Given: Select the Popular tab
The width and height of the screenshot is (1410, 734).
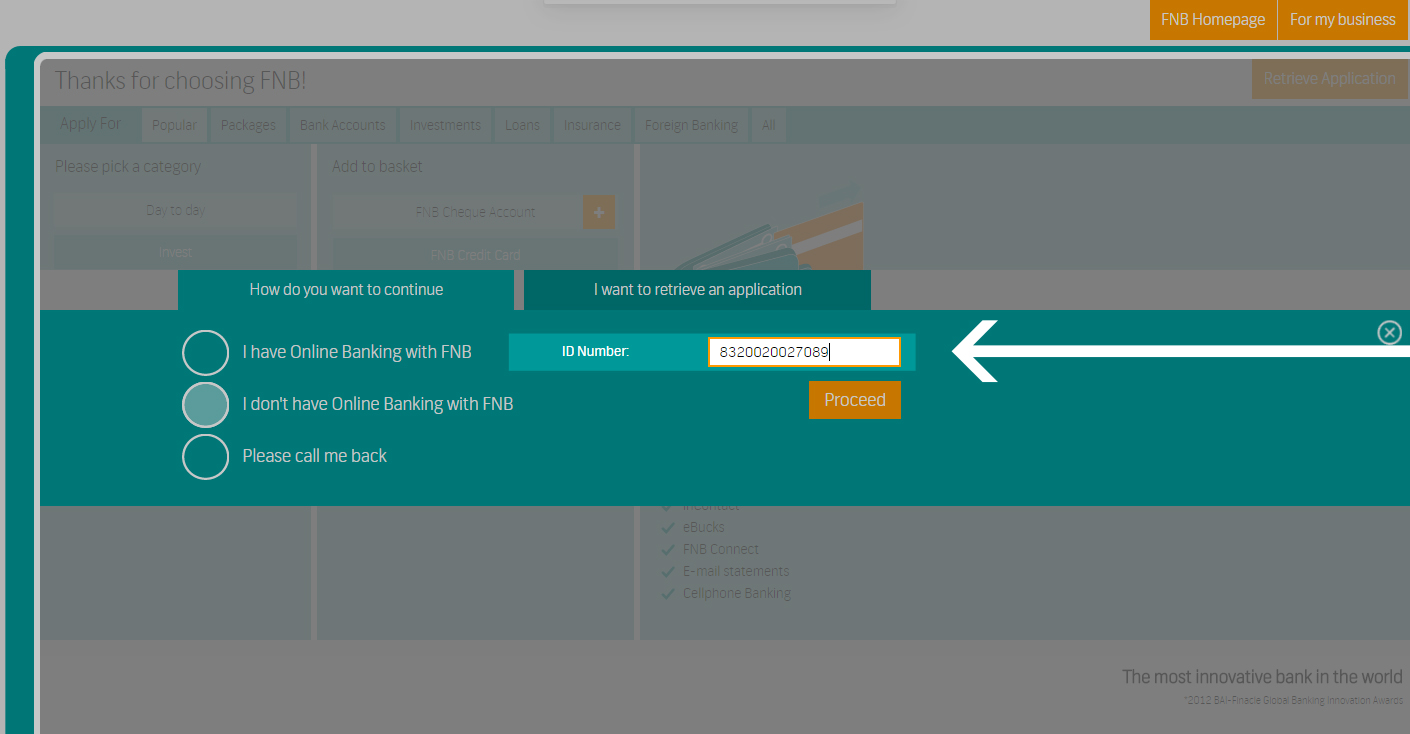Looking at the screenshot, I should click(174, 125).
